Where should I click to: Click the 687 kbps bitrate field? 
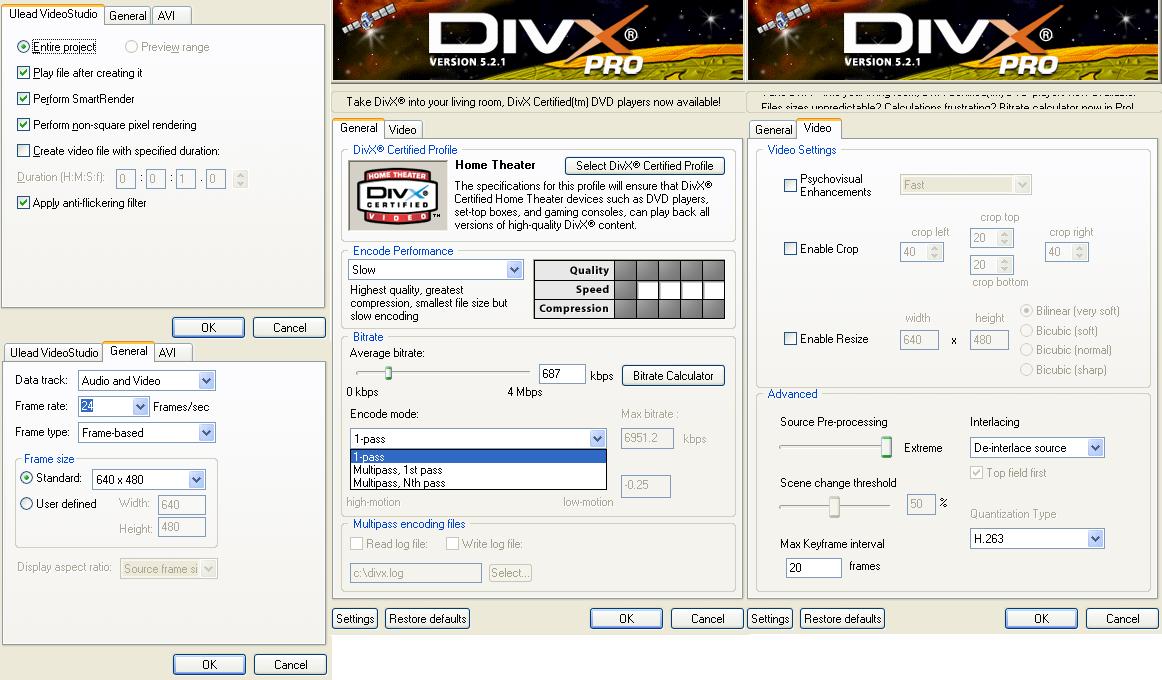[x=562, y=374]
